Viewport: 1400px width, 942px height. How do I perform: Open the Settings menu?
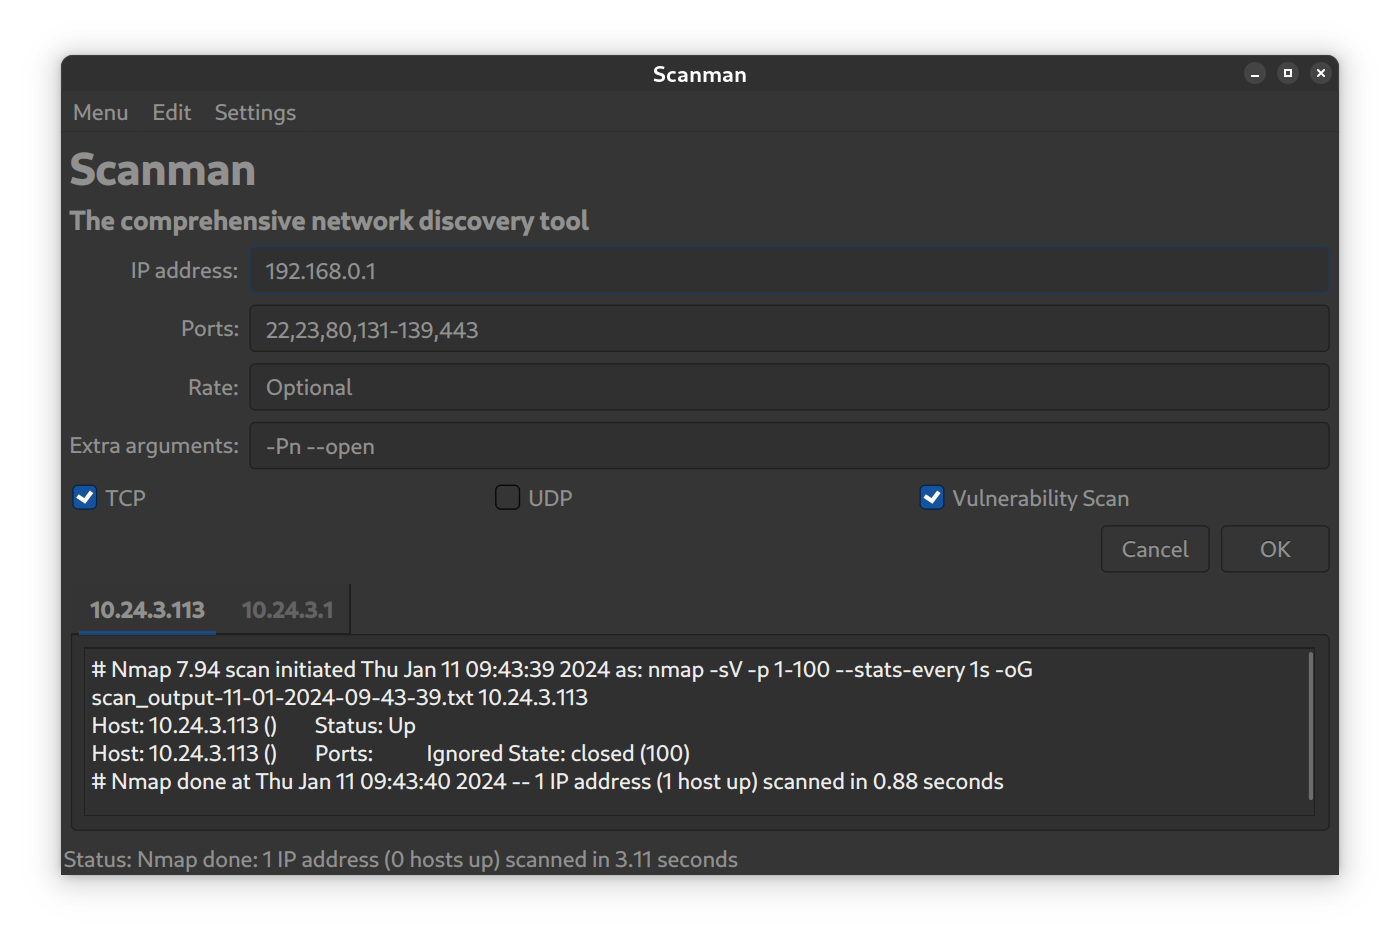255,113
